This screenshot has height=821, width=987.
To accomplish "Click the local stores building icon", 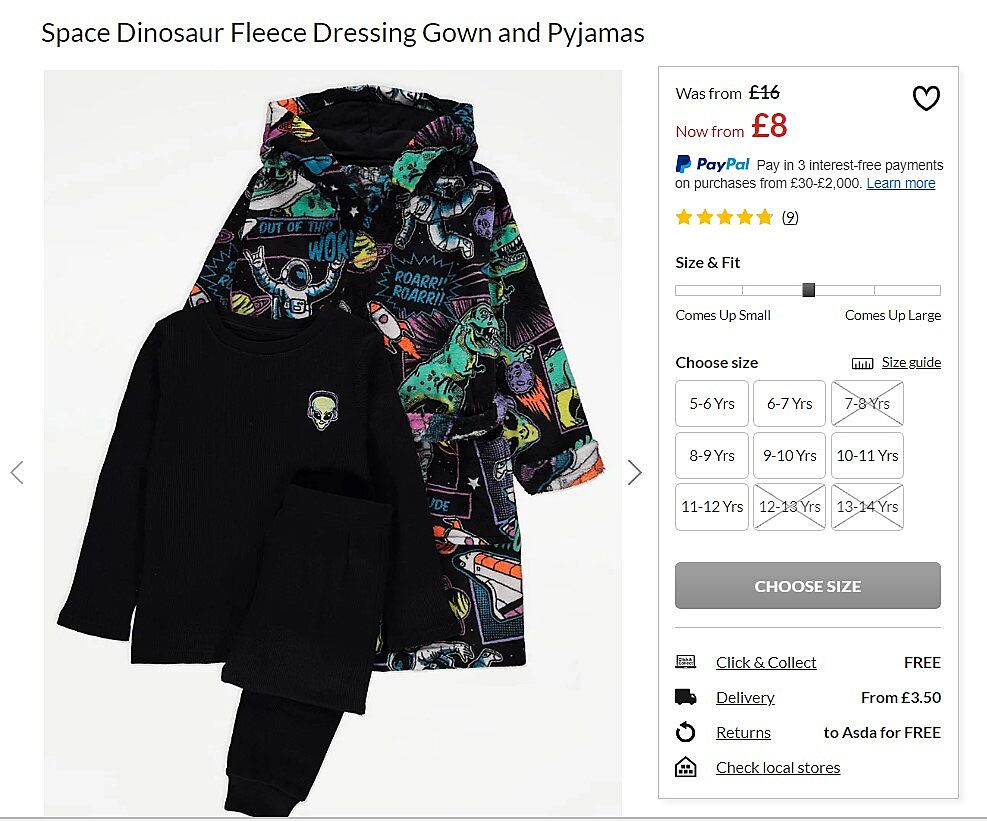I will click(685, 768).
